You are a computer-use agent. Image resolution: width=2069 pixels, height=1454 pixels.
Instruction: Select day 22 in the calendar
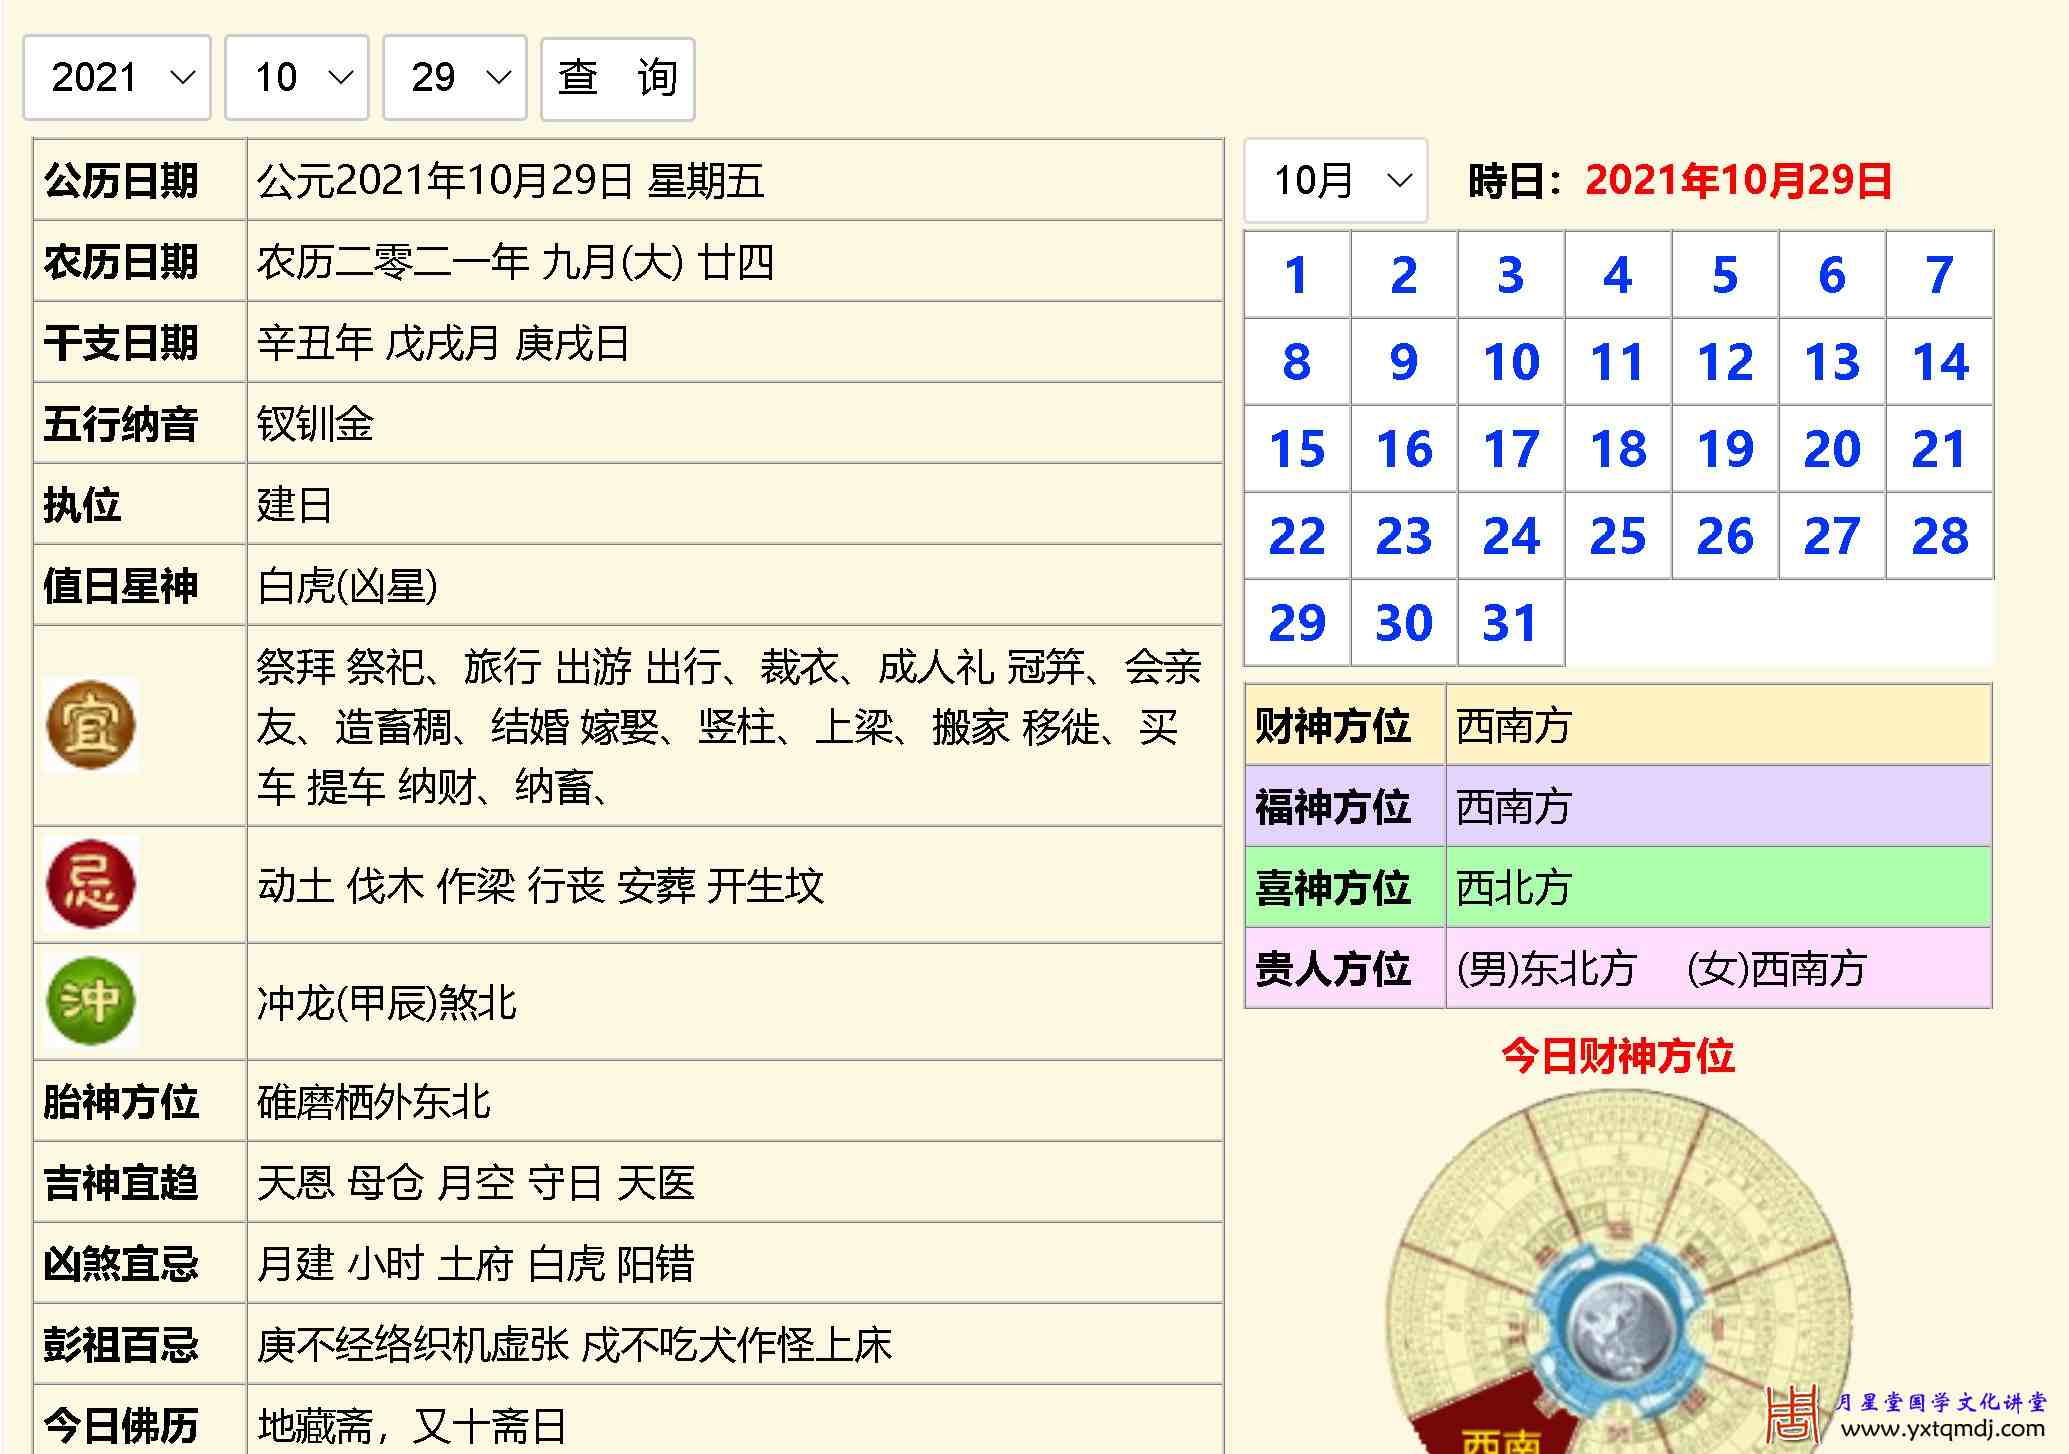tap(1297, 536)
